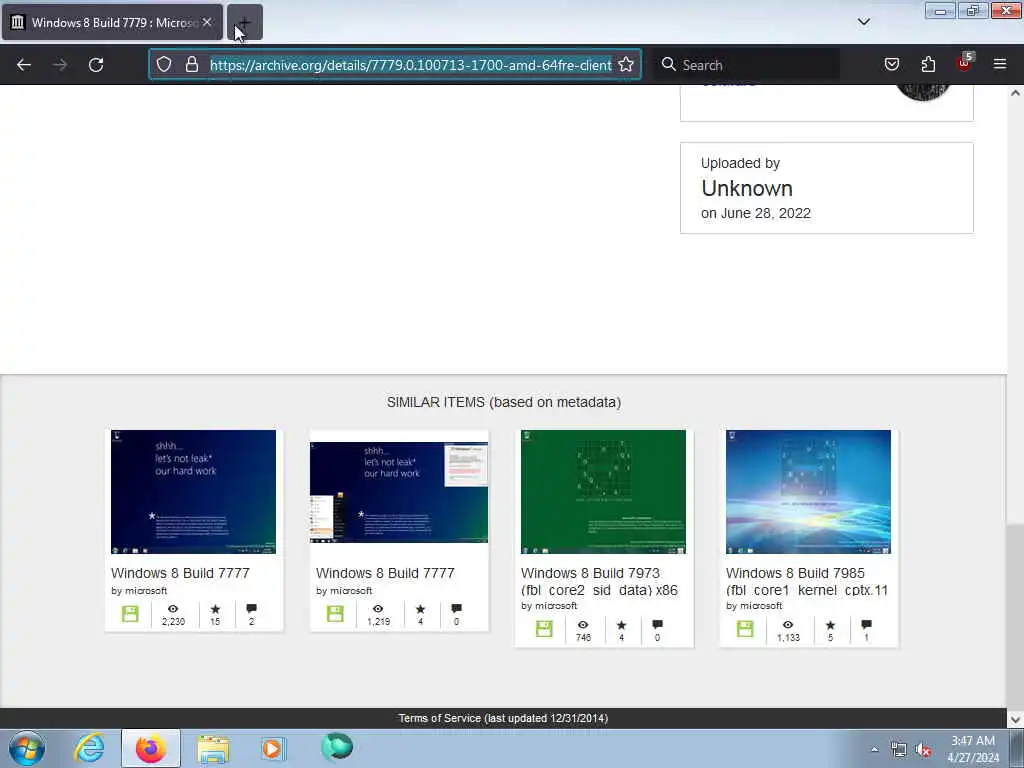Show hidden tray icons arrow
Image resolution: width=1024 pixels, height=768 pixels.
click(874, 750)
